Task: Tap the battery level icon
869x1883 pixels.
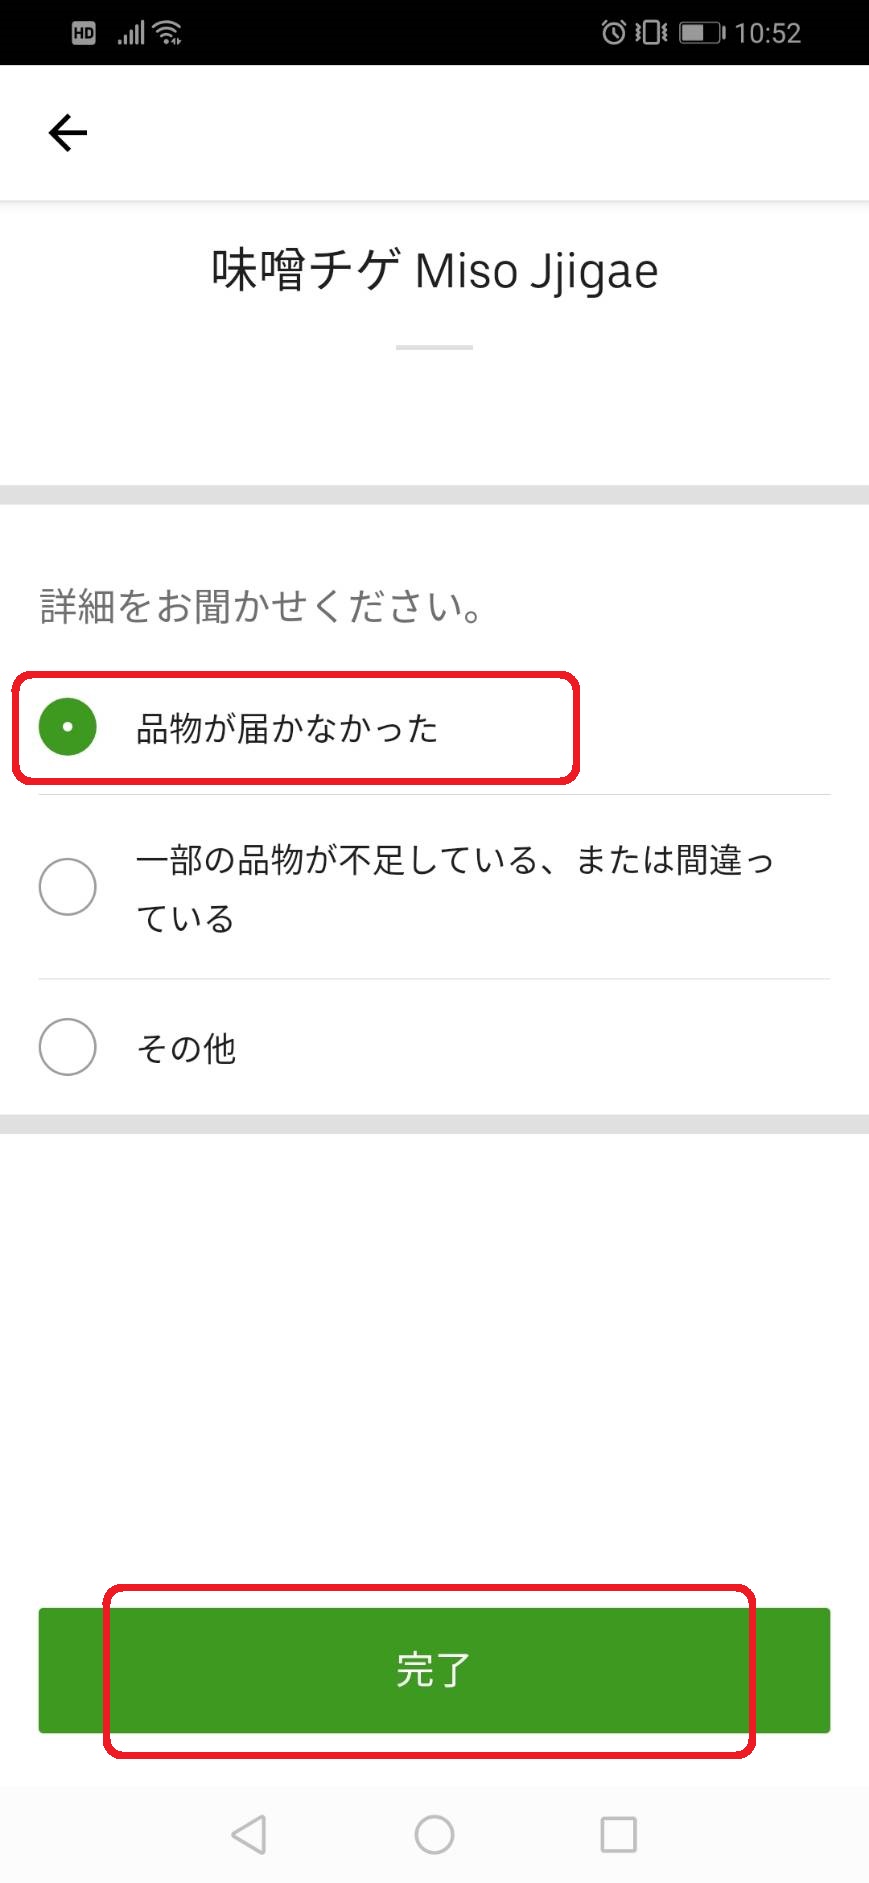Action: (702, 33)
